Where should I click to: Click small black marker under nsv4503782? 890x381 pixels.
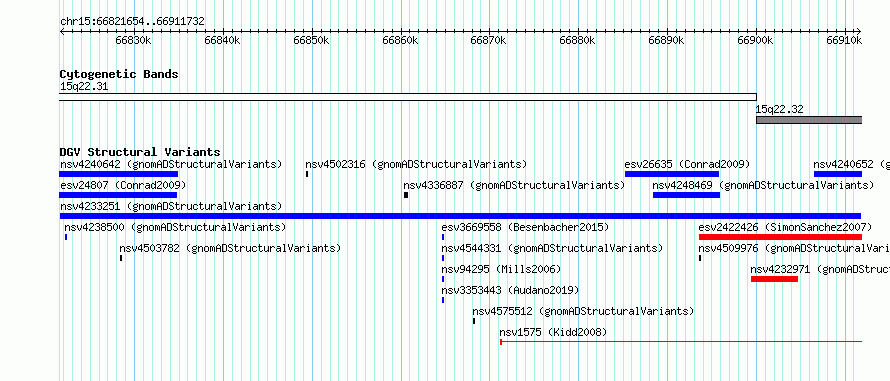121,258
